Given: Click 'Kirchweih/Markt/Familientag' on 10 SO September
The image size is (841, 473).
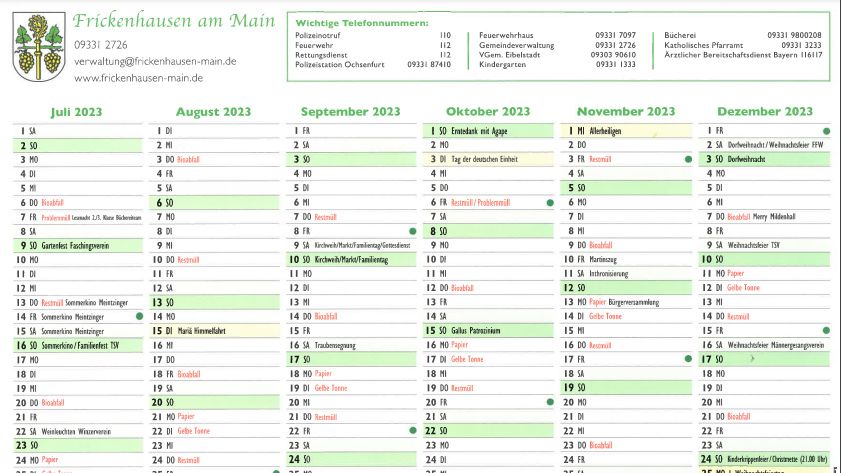Looking at the screenshot, I should (351, 260).
